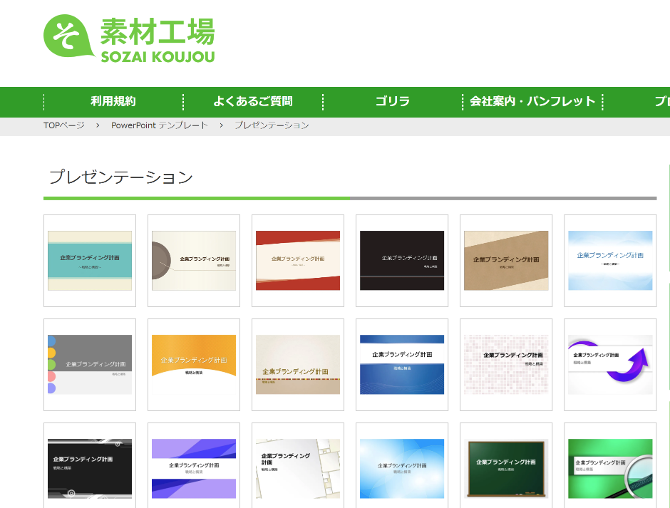Open template with colored circles on gray
This screenshot has height=508, width=670.
coord(90,364)
